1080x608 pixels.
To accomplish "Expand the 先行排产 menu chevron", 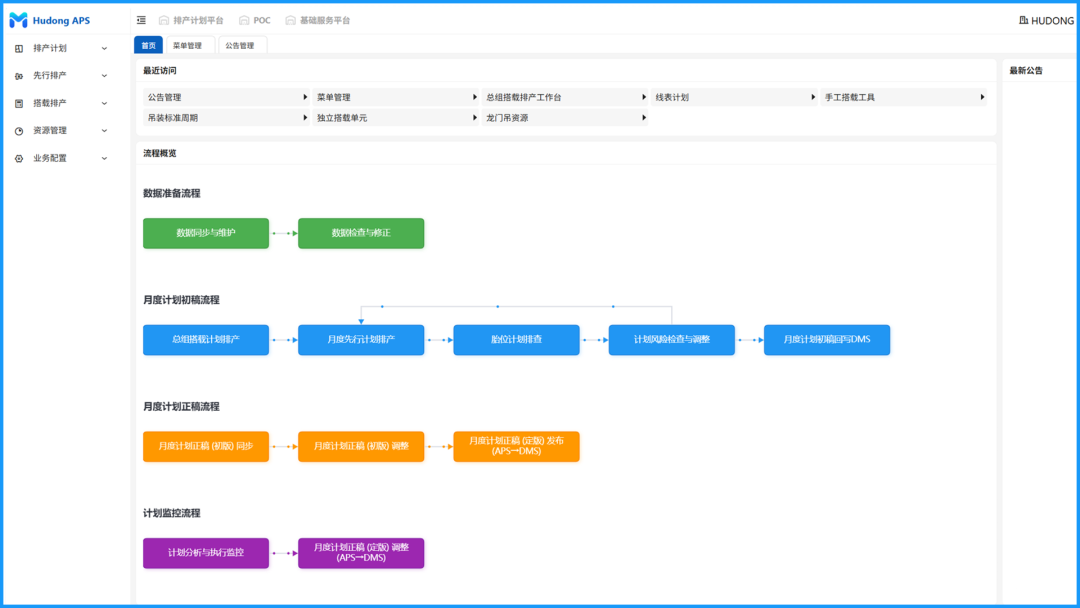I will point(104,76).
